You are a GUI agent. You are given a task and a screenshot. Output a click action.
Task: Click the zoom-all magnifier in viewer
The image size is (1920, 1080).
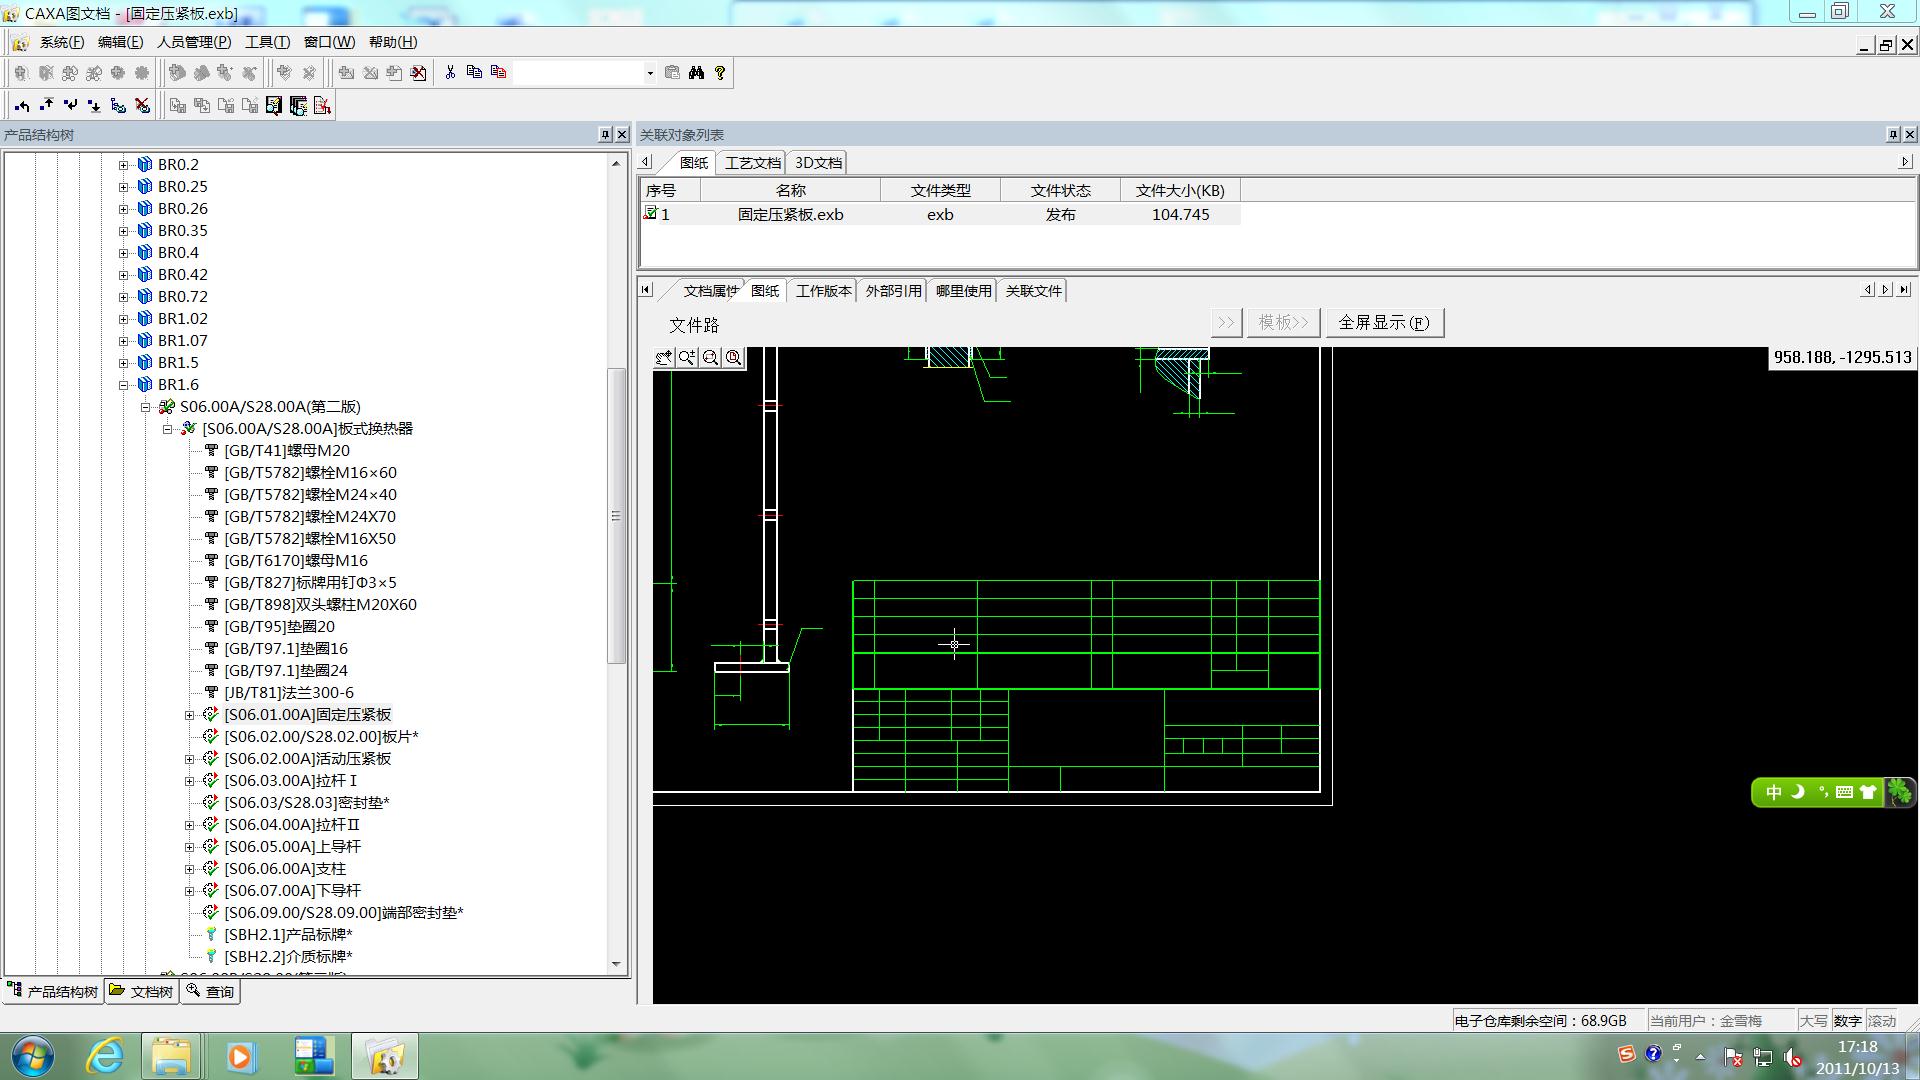734,358
